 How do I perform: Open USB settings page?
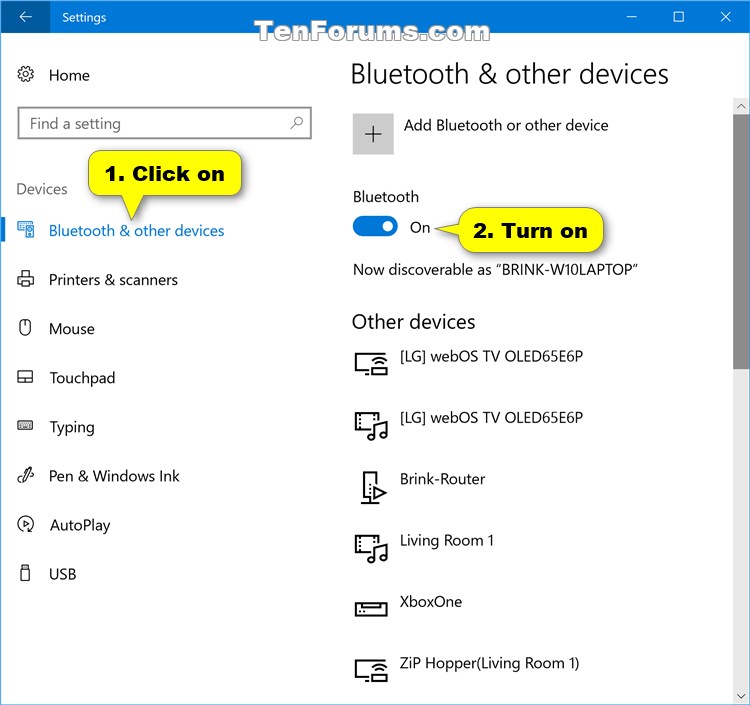[x=63, y=574]
